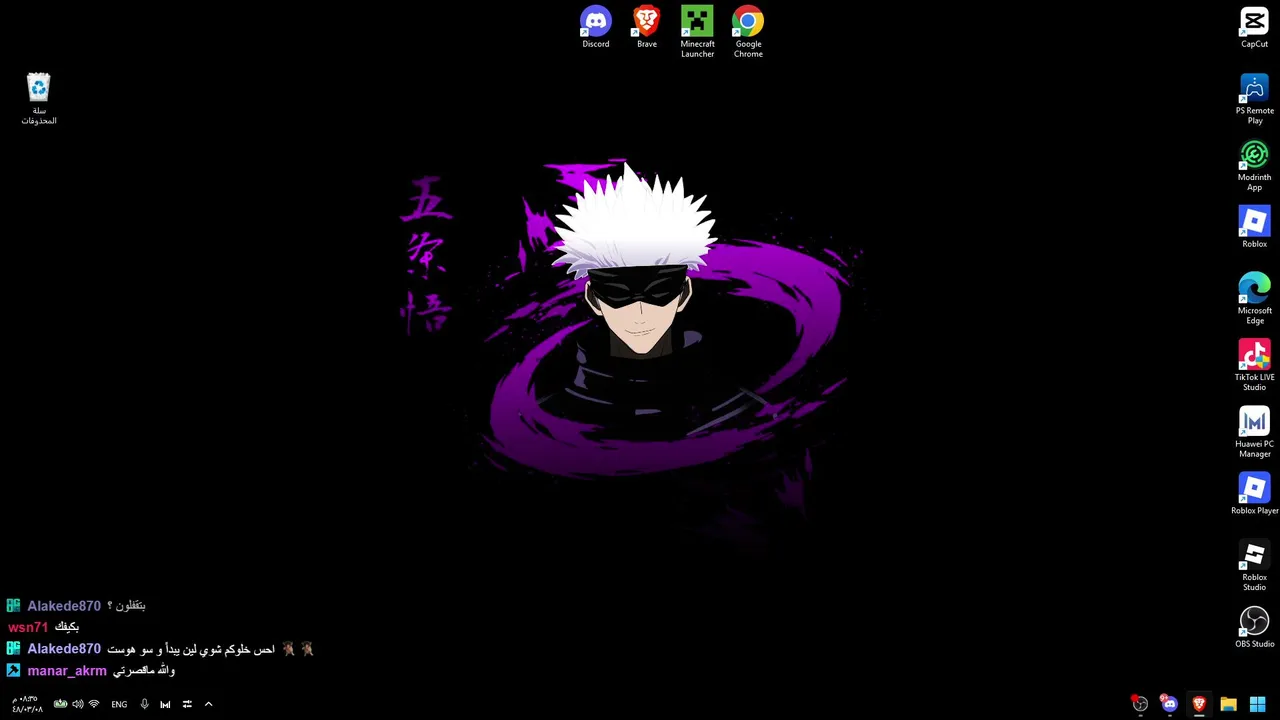Select the OBS Studio desktop shortcut
The image size is (1280, 720).
pyautogui.click(x=1254, y=627)
